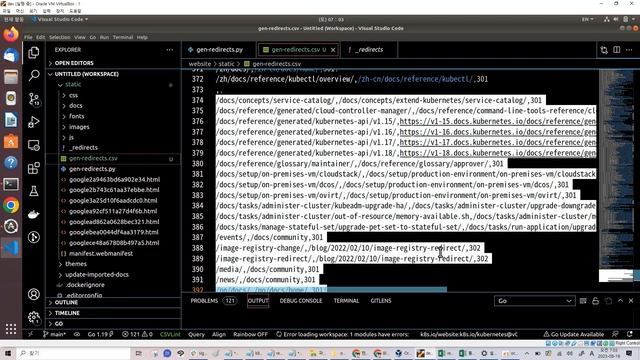Open the Manage gear in activity bar
This screenshot has height=360, width=640.
(x=34, y=317)
